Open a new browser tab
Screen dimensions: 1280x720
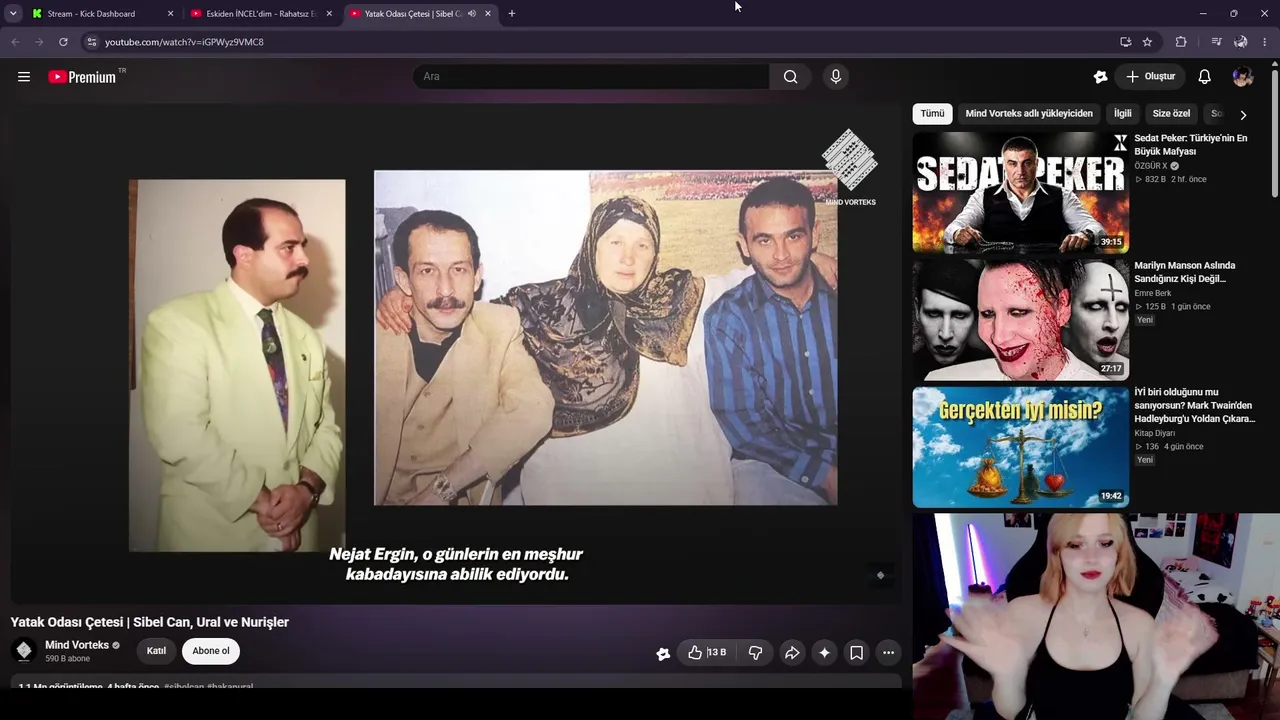tap(512, 14)
